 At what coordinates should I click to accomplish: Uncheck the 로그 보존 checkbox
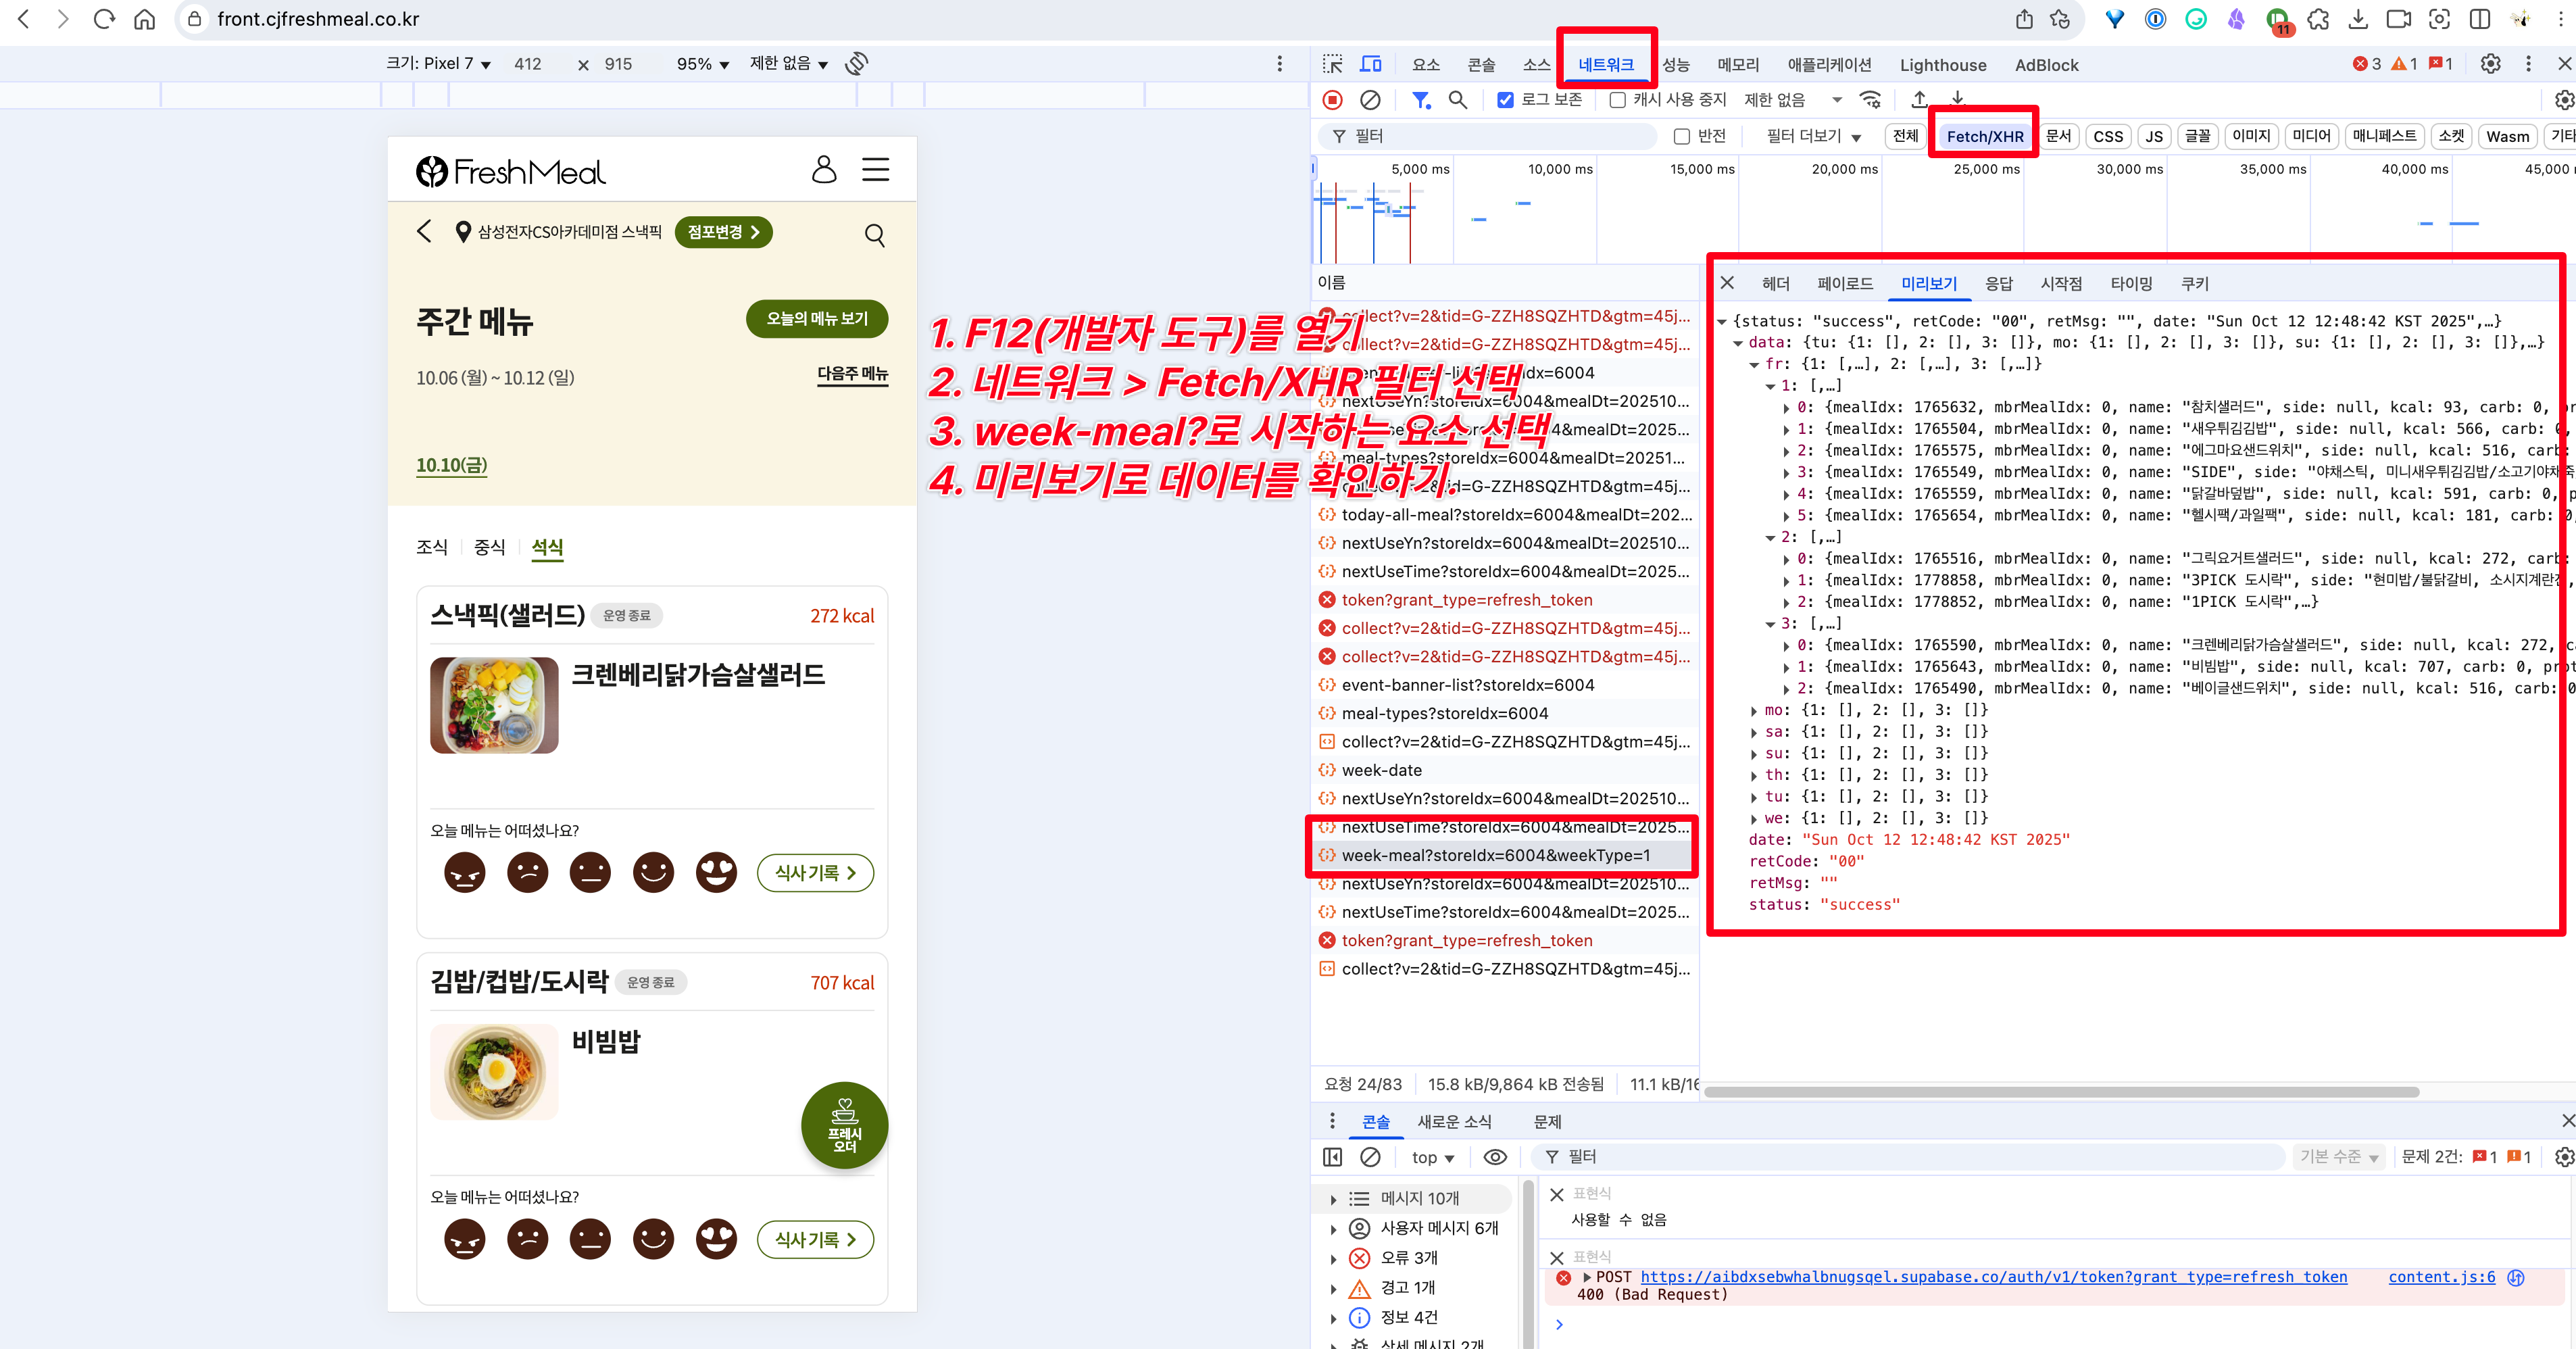click(1505, 100)
